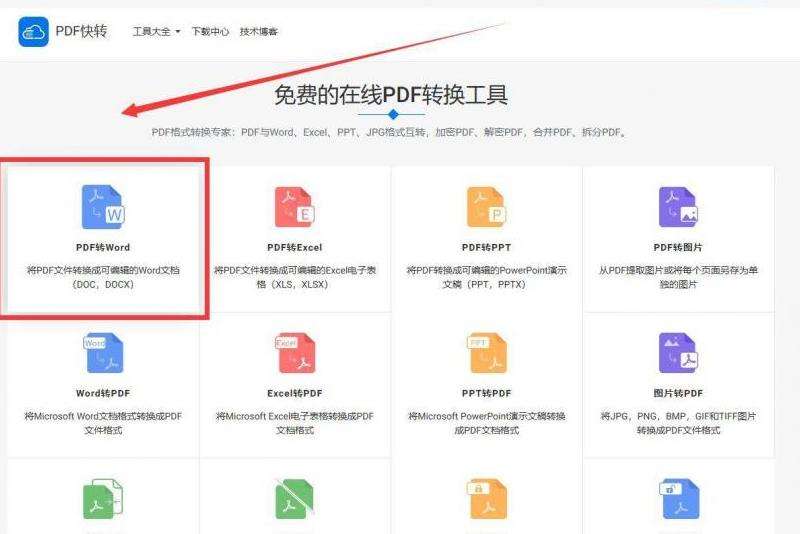Click description mentioning PowerPoint演示文稿 (PPT, PPTX)
This screenshot has width=800, height=534.
point(486,277)
